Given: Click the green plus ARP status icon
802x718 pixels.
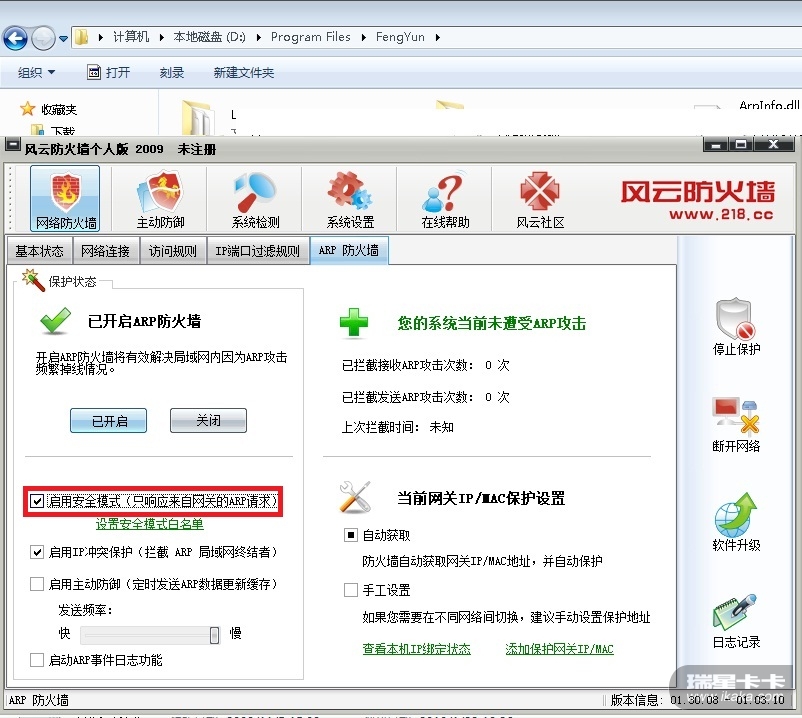Looking at the screenshot, I should click(x=354, y=322).
